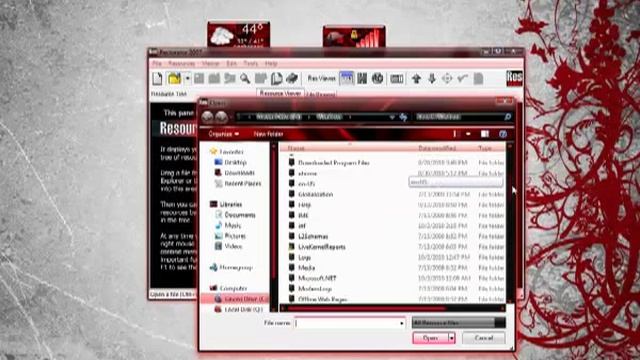
Task: Select Music library in the navigation pane
Action: 233,226
